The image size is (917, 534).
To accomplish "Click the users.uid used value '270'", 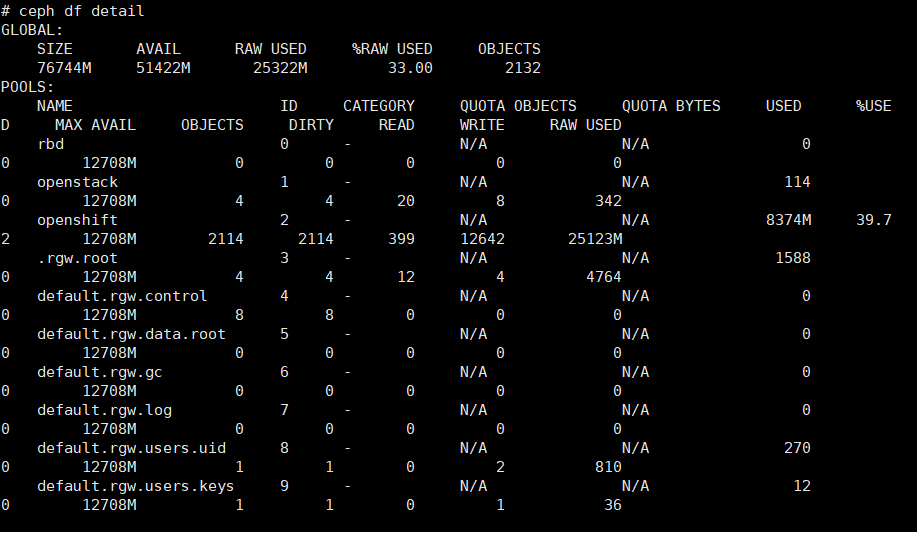I will coord(797,448).
